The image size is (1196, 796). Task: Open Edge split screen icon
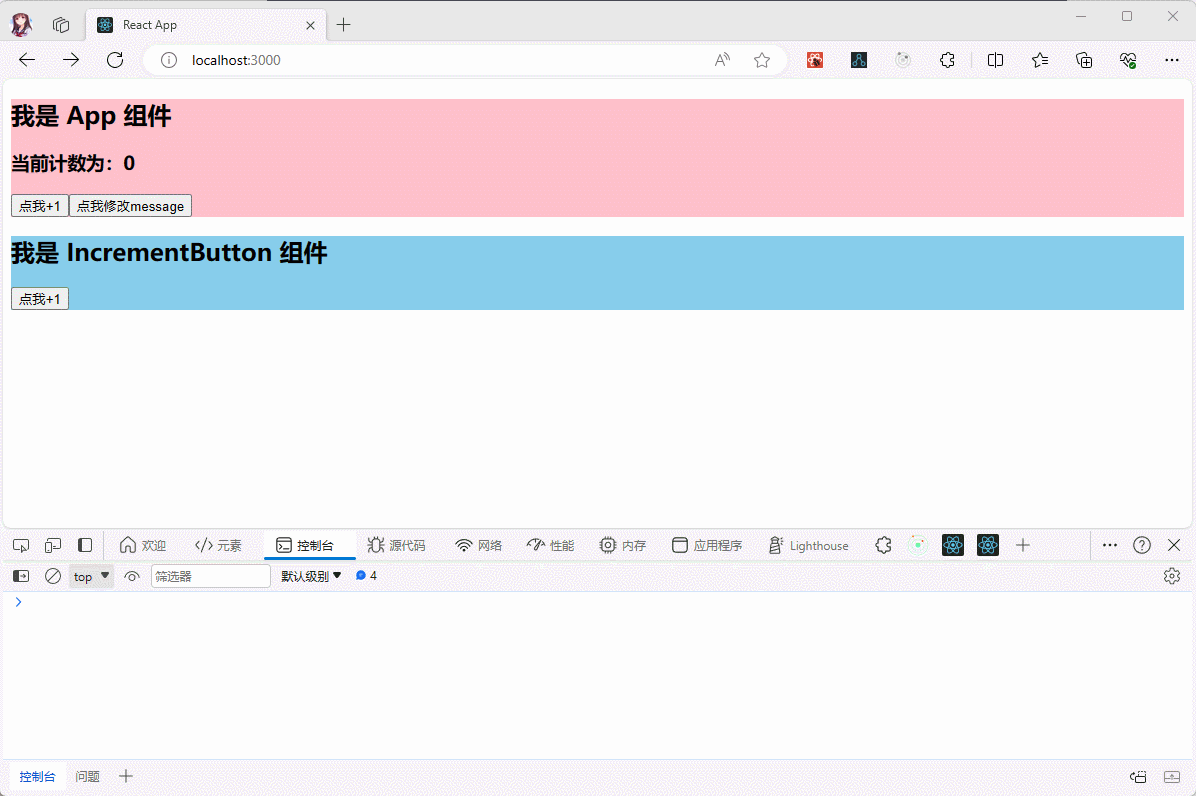click(995, 60)
